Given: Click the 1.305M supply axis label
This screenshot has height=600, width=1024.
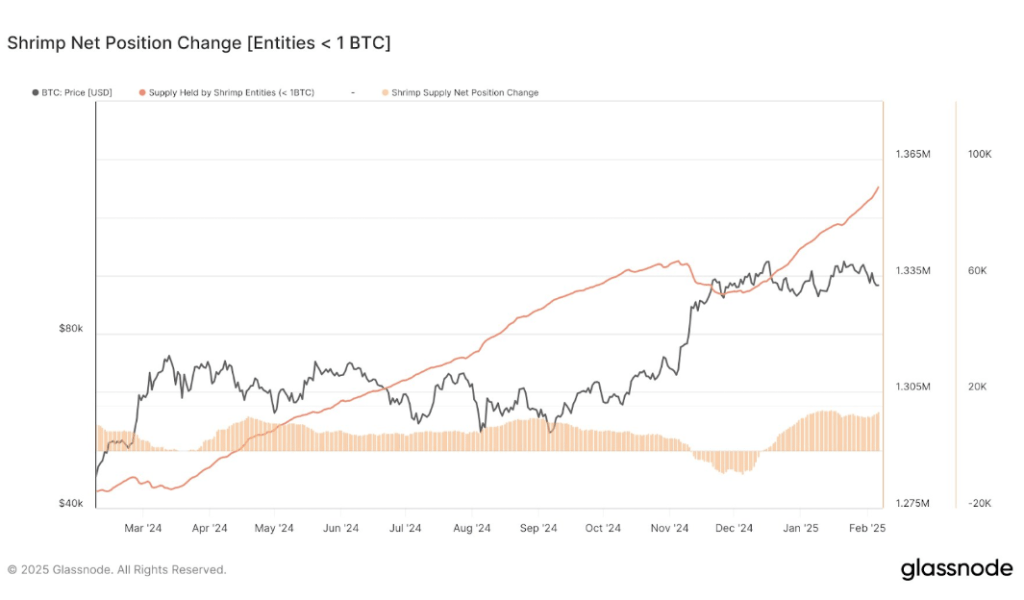Looking at the screenshot, I should (913, 387).
